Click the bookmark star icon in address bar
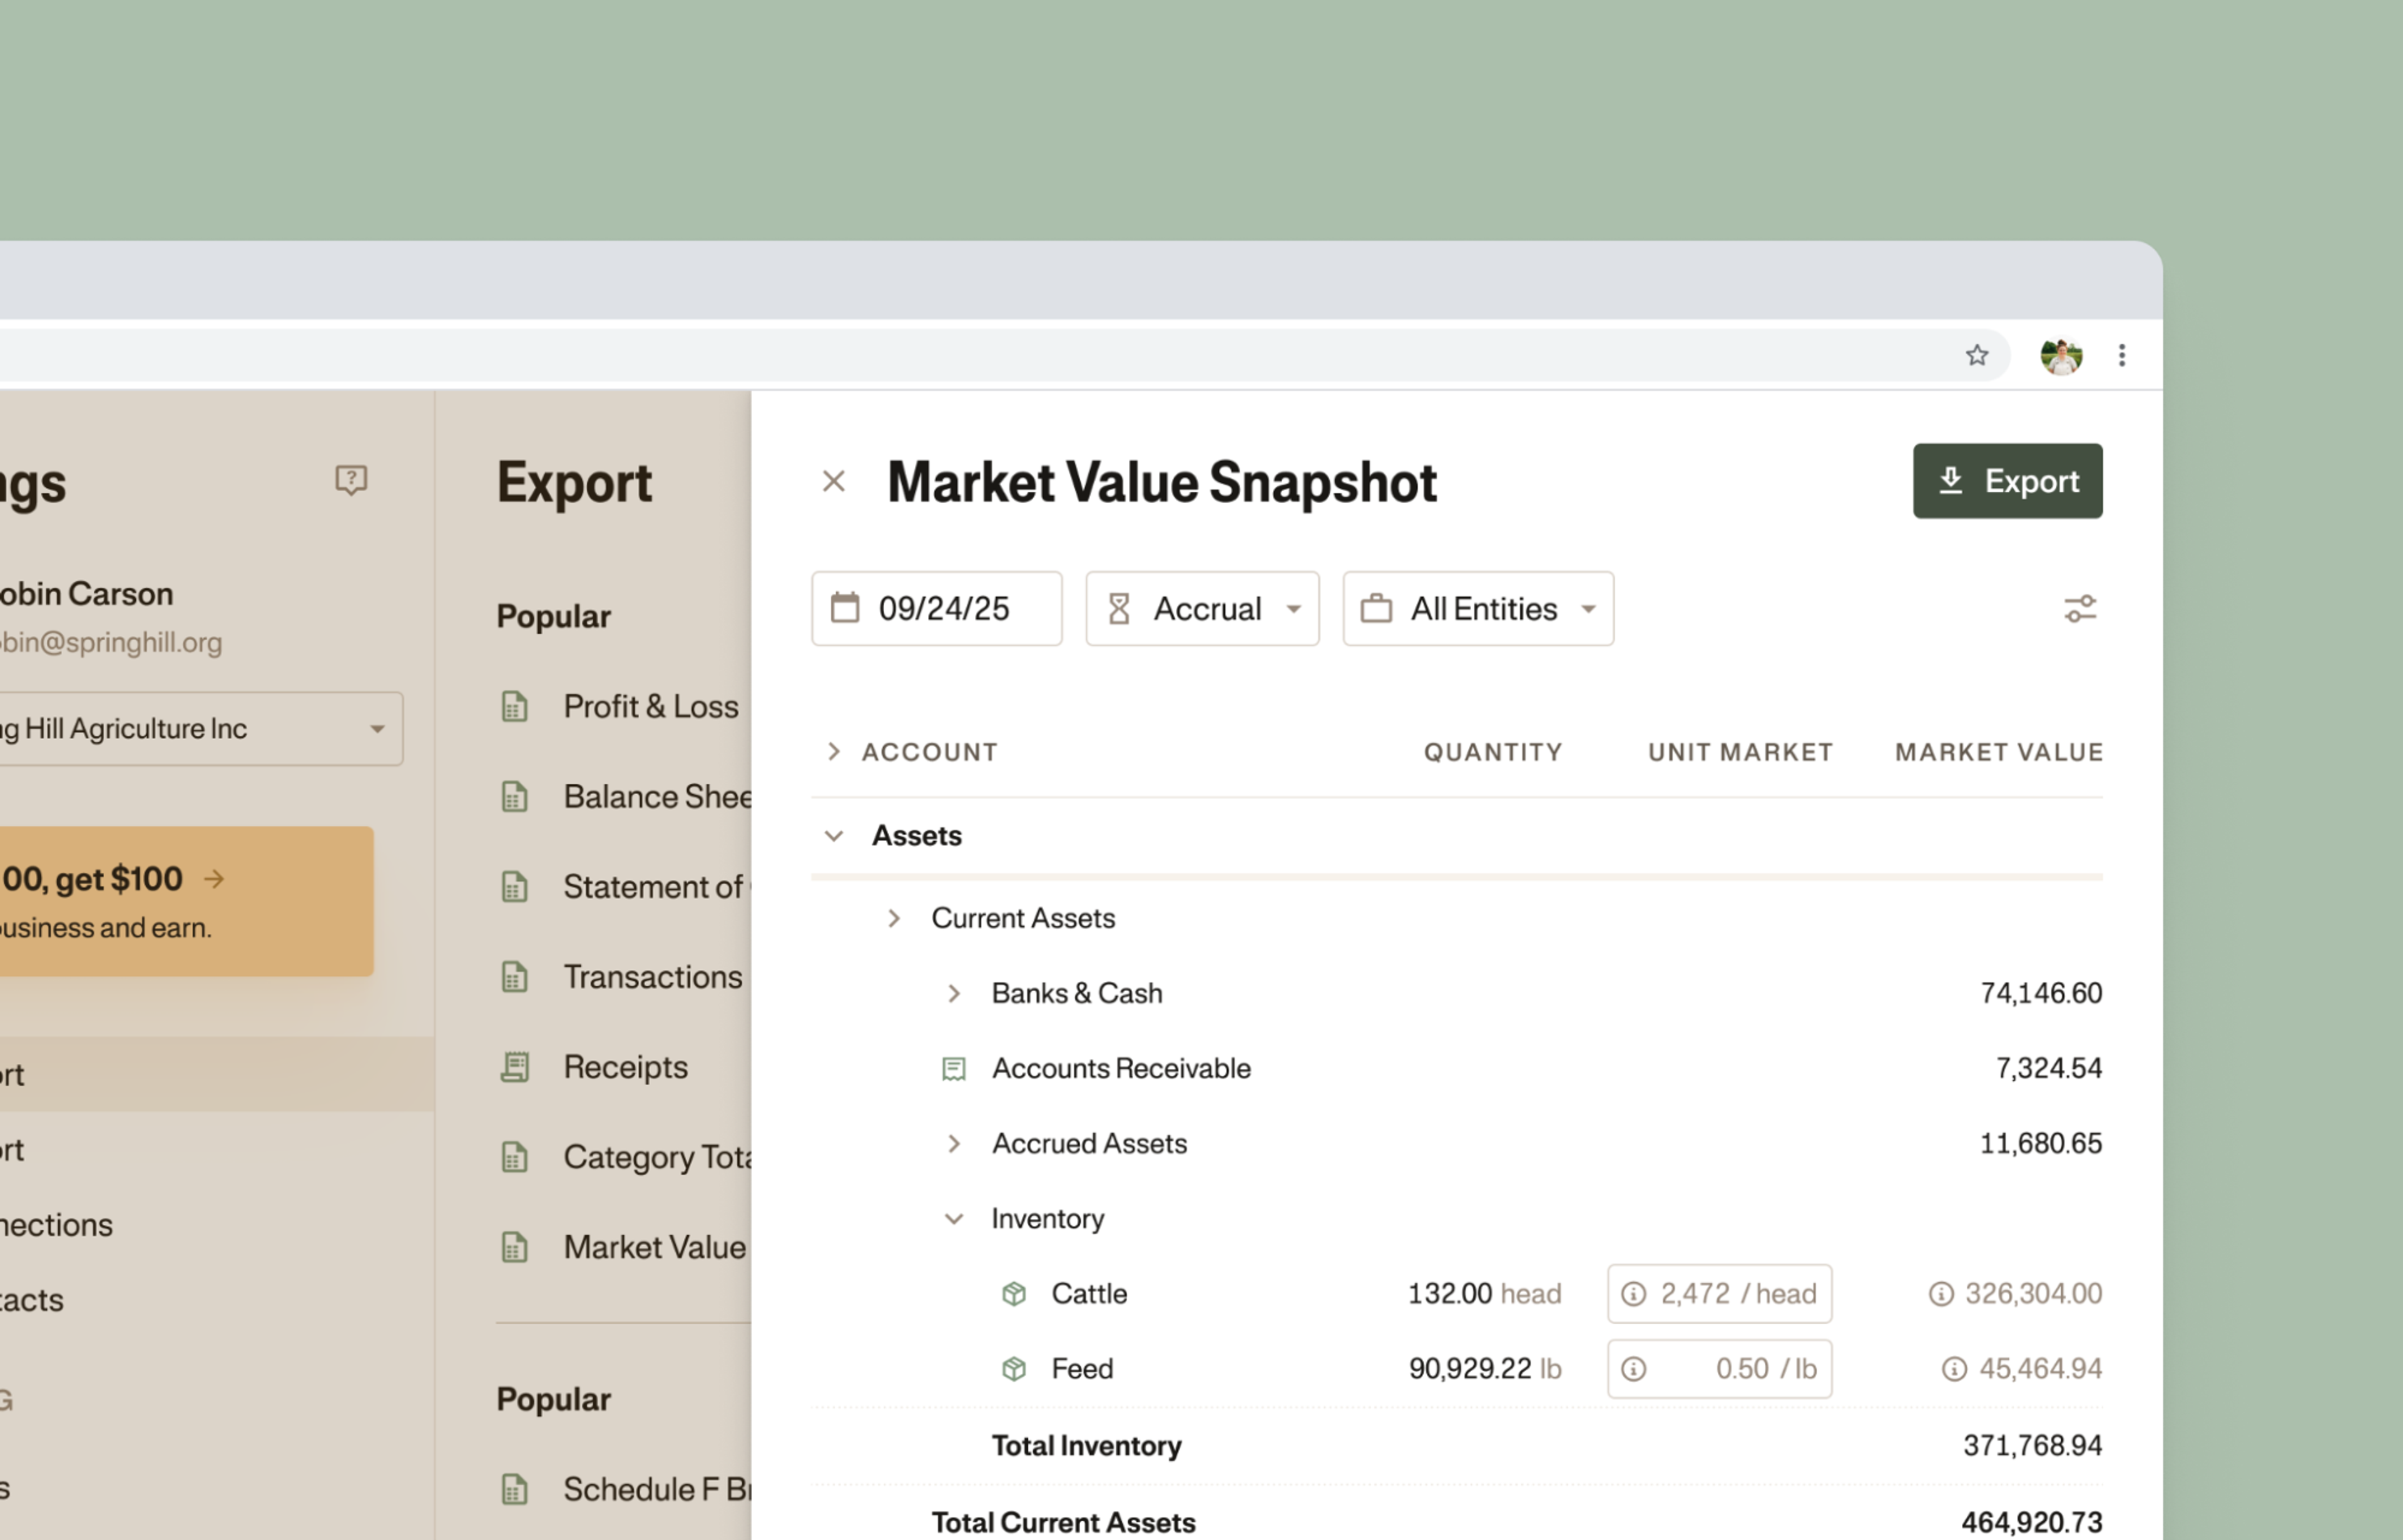The height and width of the screenshot is (1540, 2403). point(1976,355)
